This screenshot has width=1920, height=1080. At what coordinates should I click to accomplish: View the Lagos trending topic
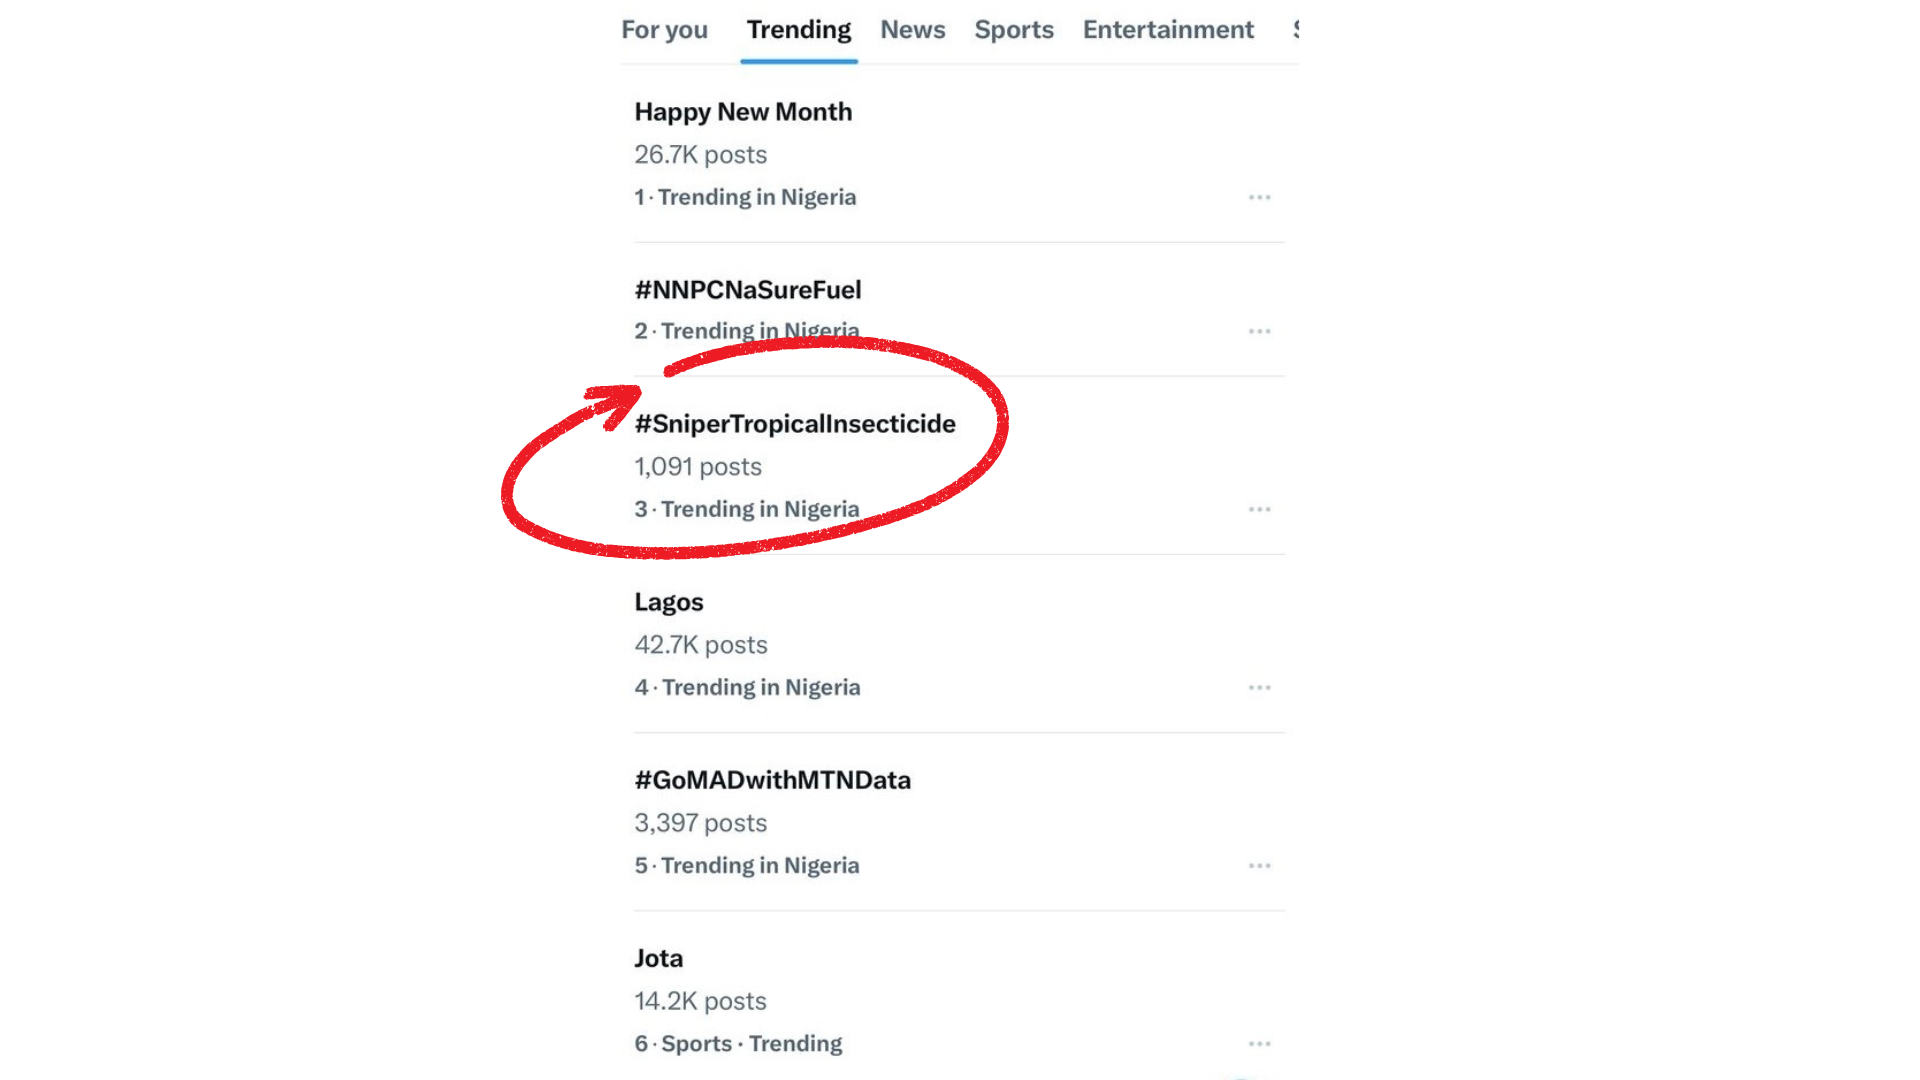tap(669, 602)
